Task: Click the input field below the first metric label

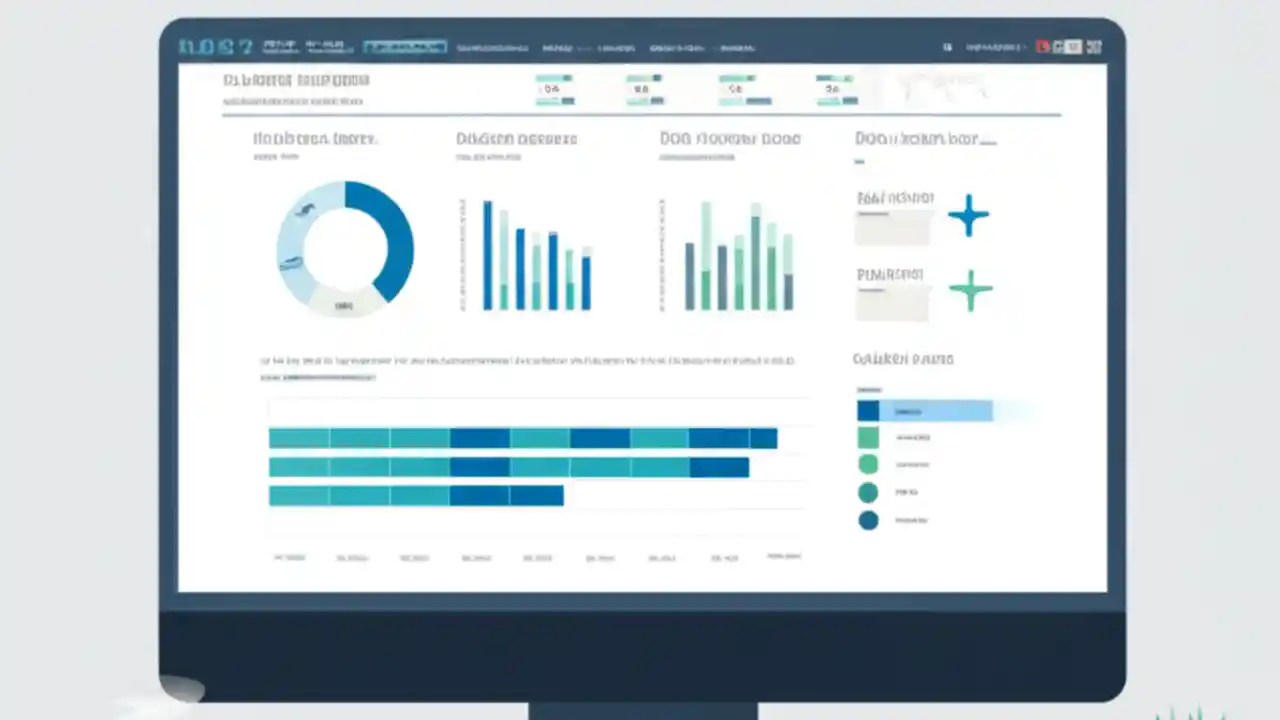Action: (892, 227)
